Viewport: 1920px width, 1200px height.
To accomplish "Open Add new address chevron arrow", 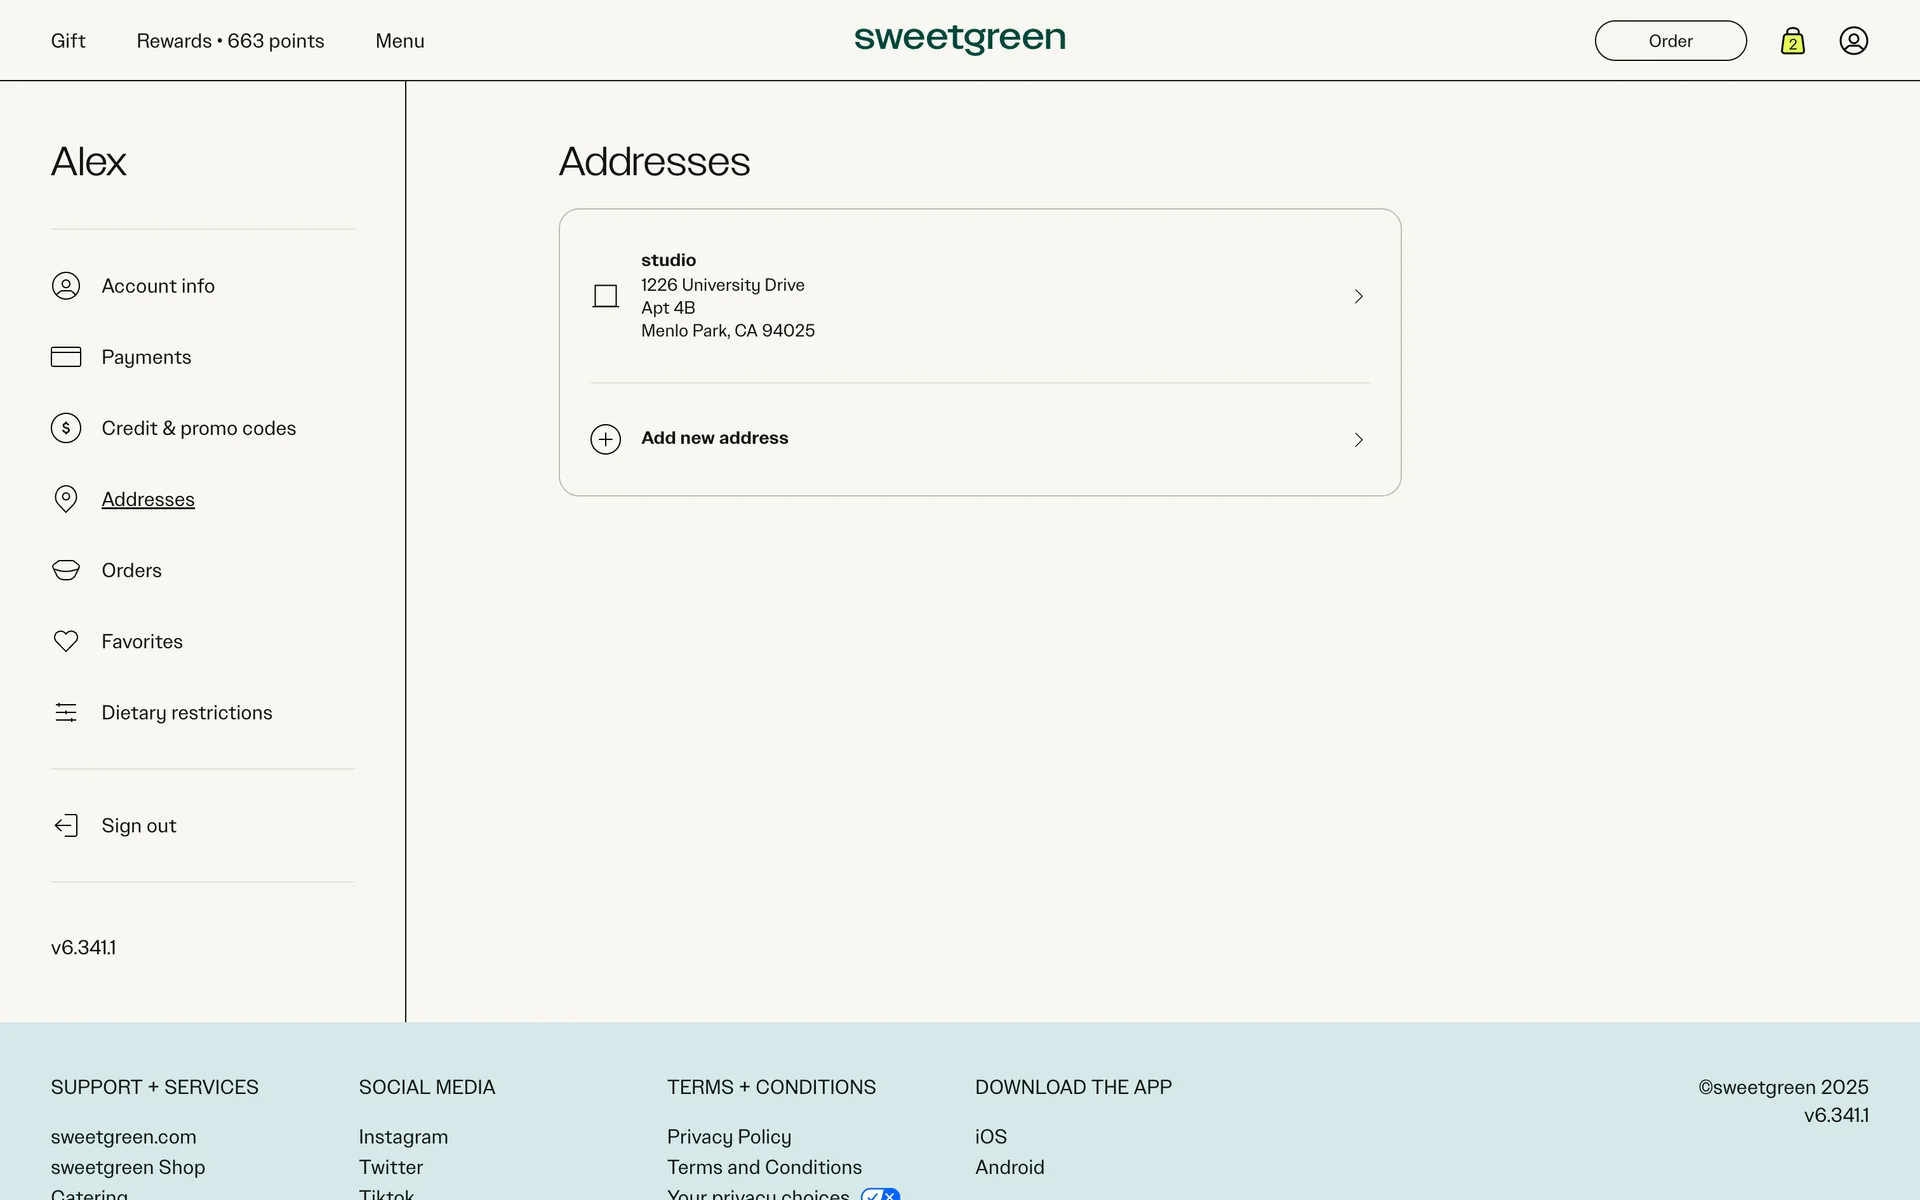I will 1358,440.
